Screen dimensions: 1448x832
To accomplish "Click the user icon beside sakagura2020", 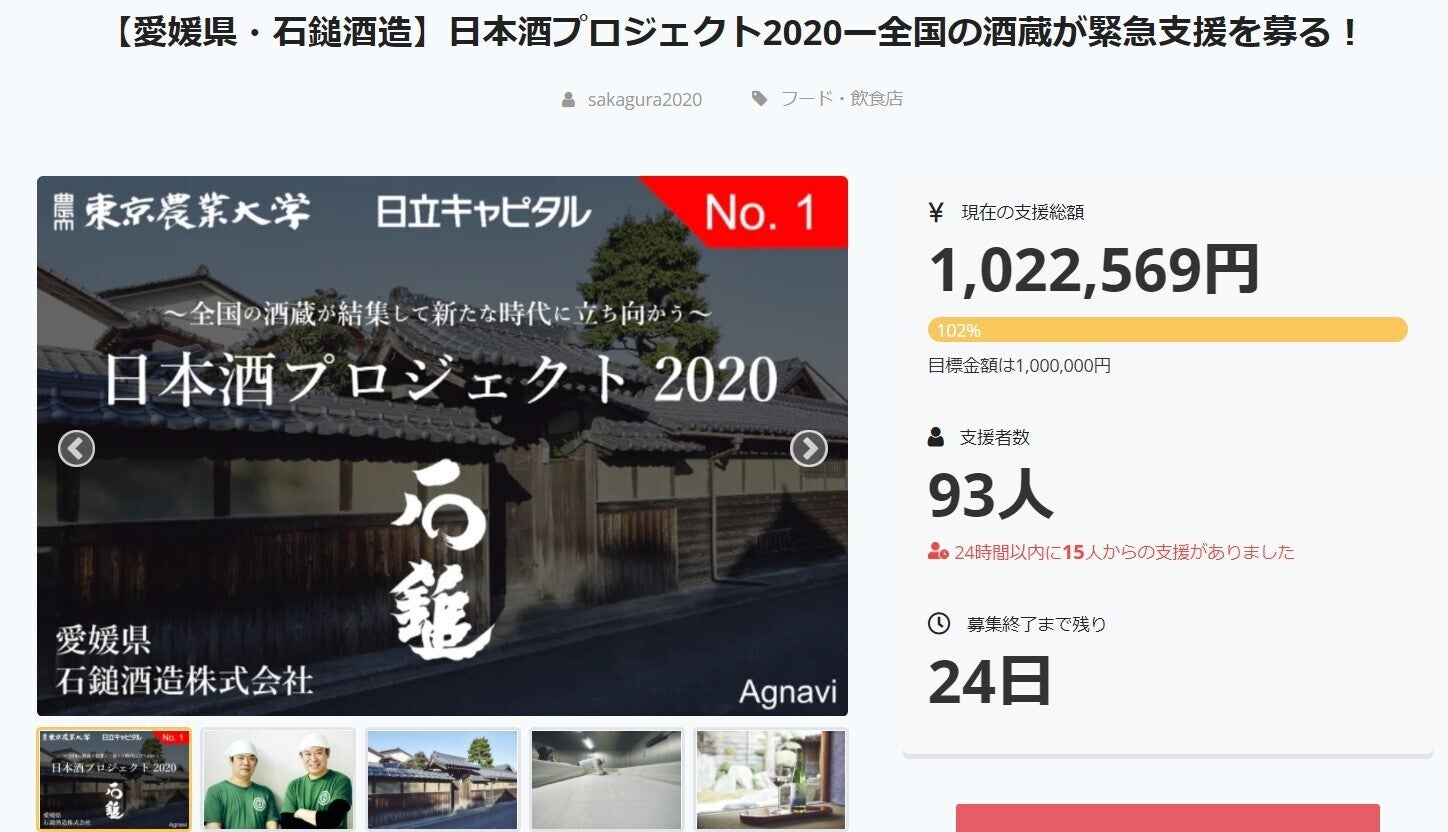I will [568, 99].
